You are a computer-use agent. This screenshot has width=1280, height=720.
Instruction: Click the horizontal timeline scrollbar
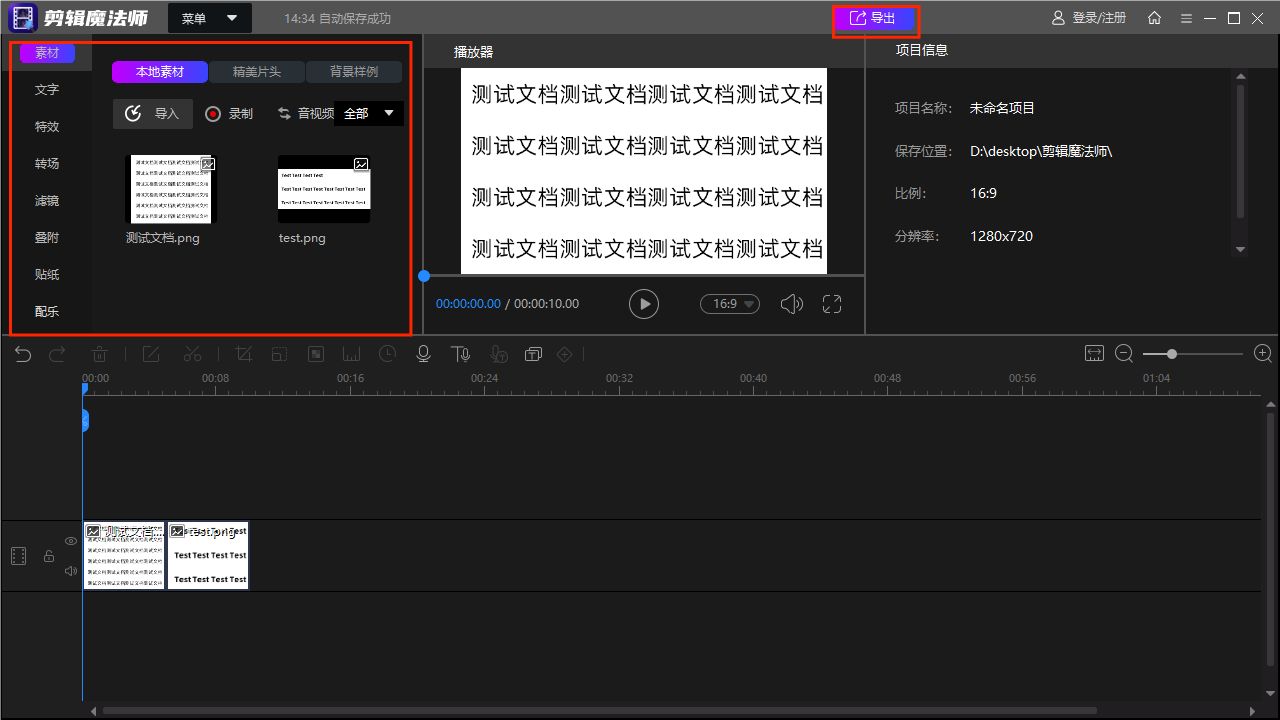599,711
